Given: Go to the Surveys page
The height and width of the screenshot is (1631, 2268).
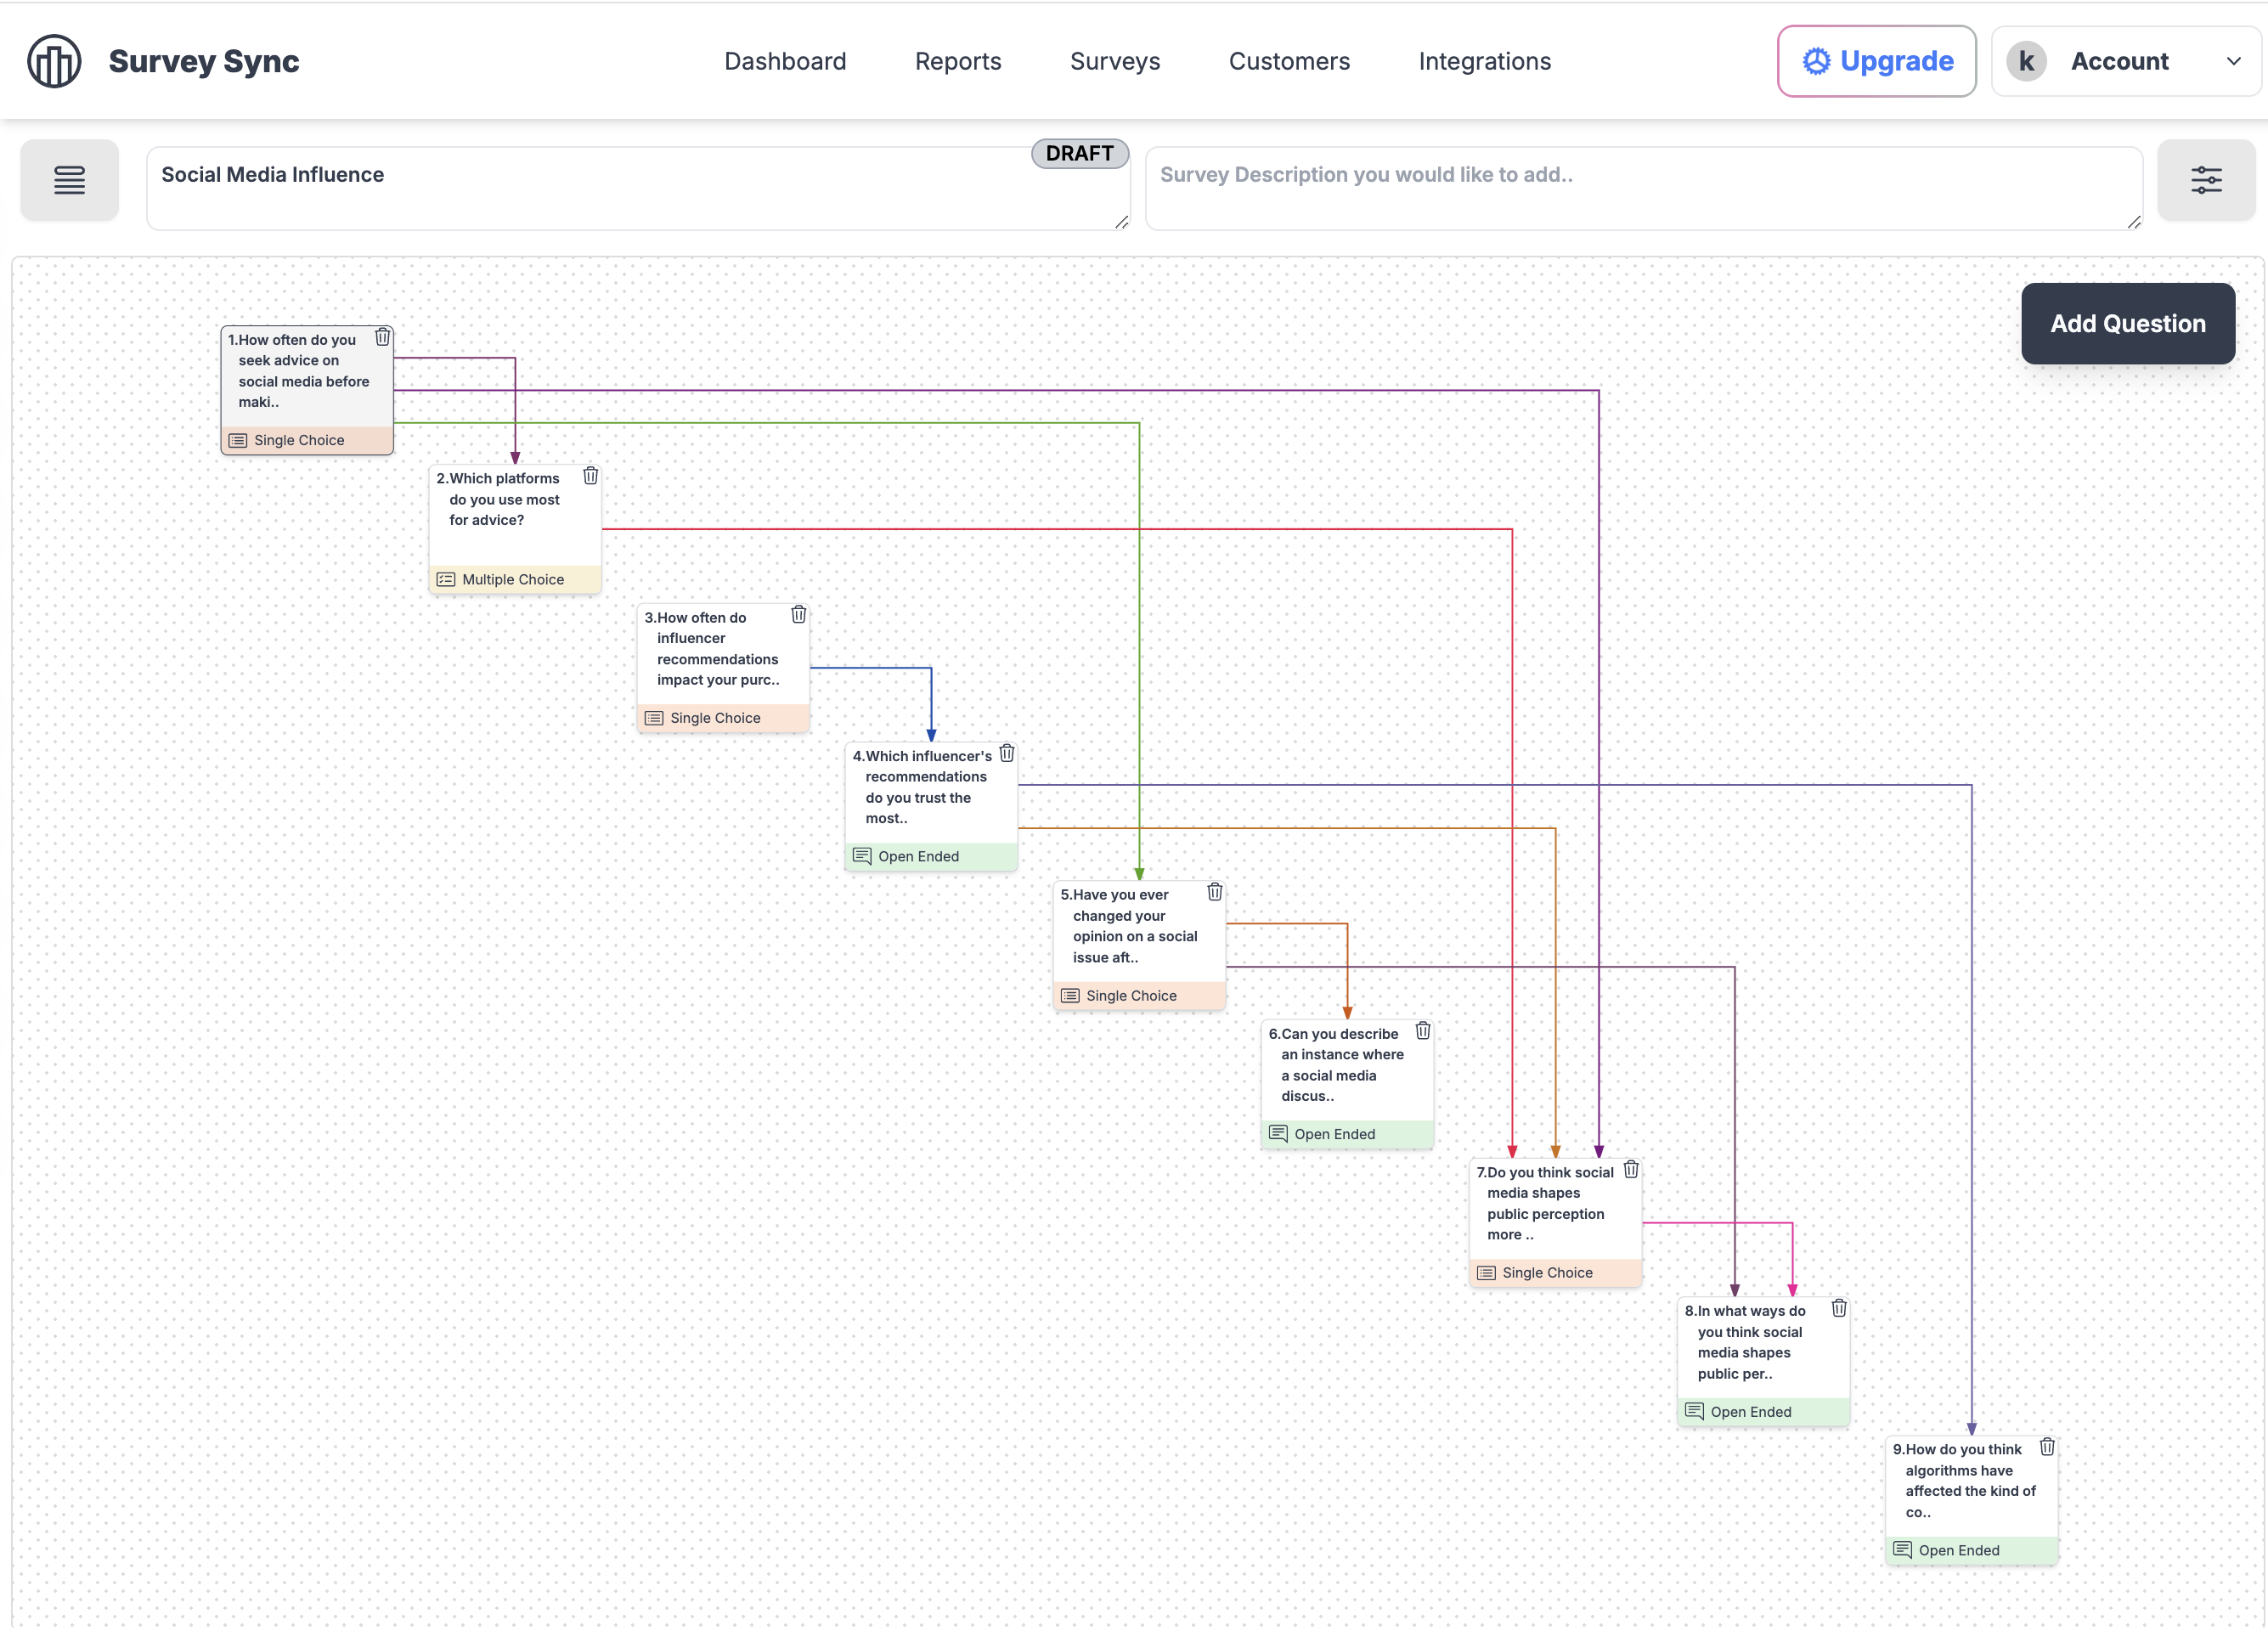Looking at the screenshot, I should tap(1114, 61).
